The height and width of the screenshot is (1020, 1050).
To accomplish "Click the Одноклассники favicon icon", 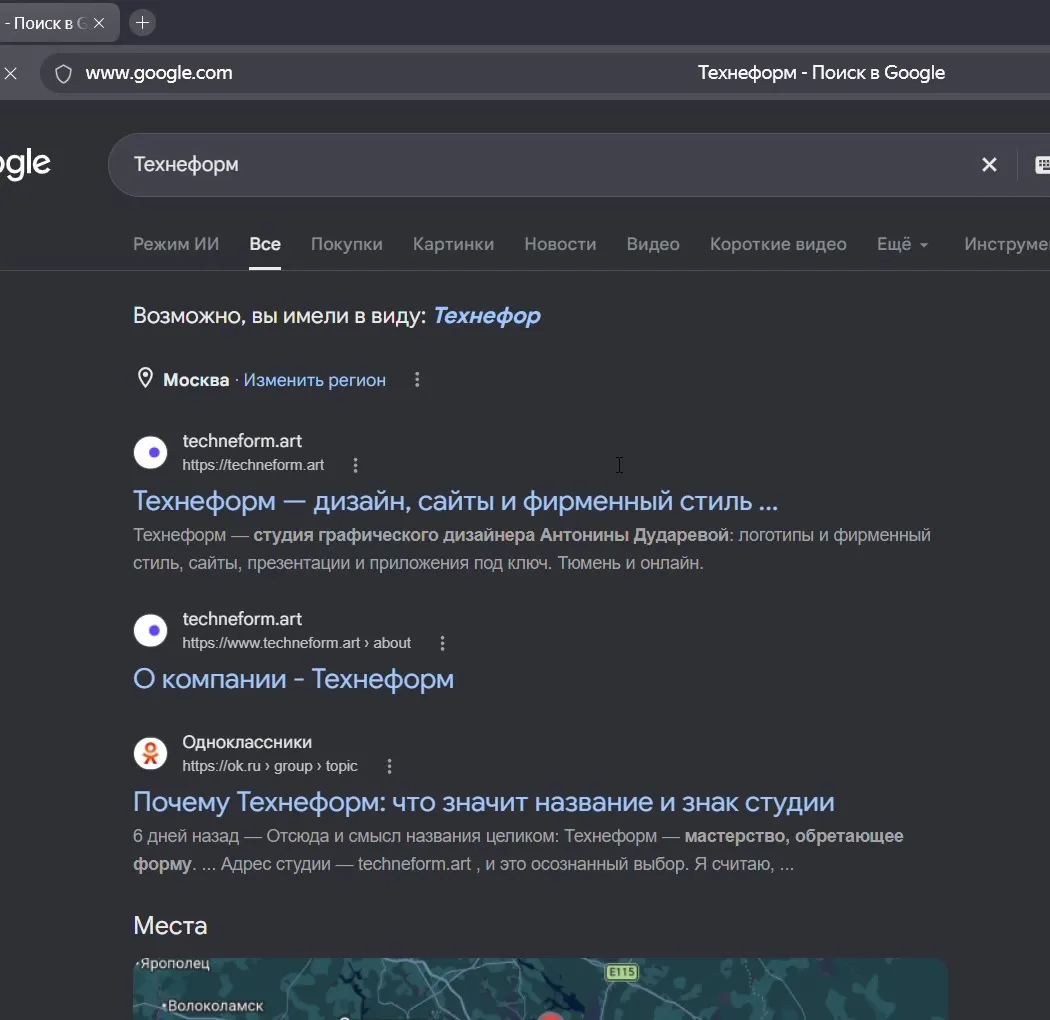I will tap(151, 753).
